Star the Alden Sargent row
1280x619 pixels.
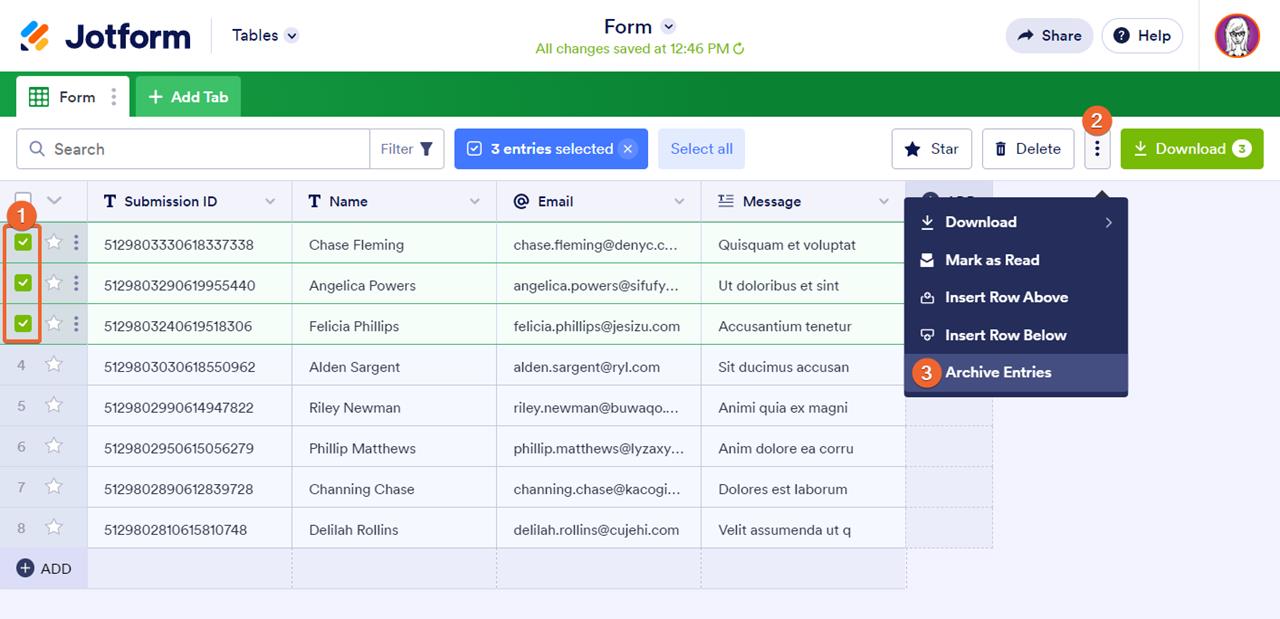pyautogui.click(x=54, y=366)
